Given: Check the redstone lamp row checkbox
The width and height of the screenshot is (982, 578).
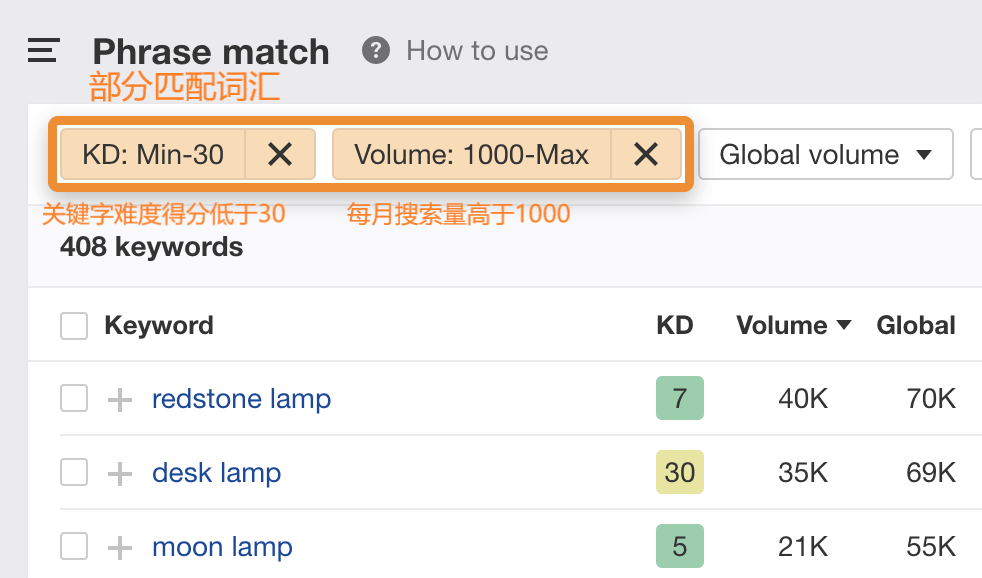Looking at the screenshot, I should (x=74, y=399).
